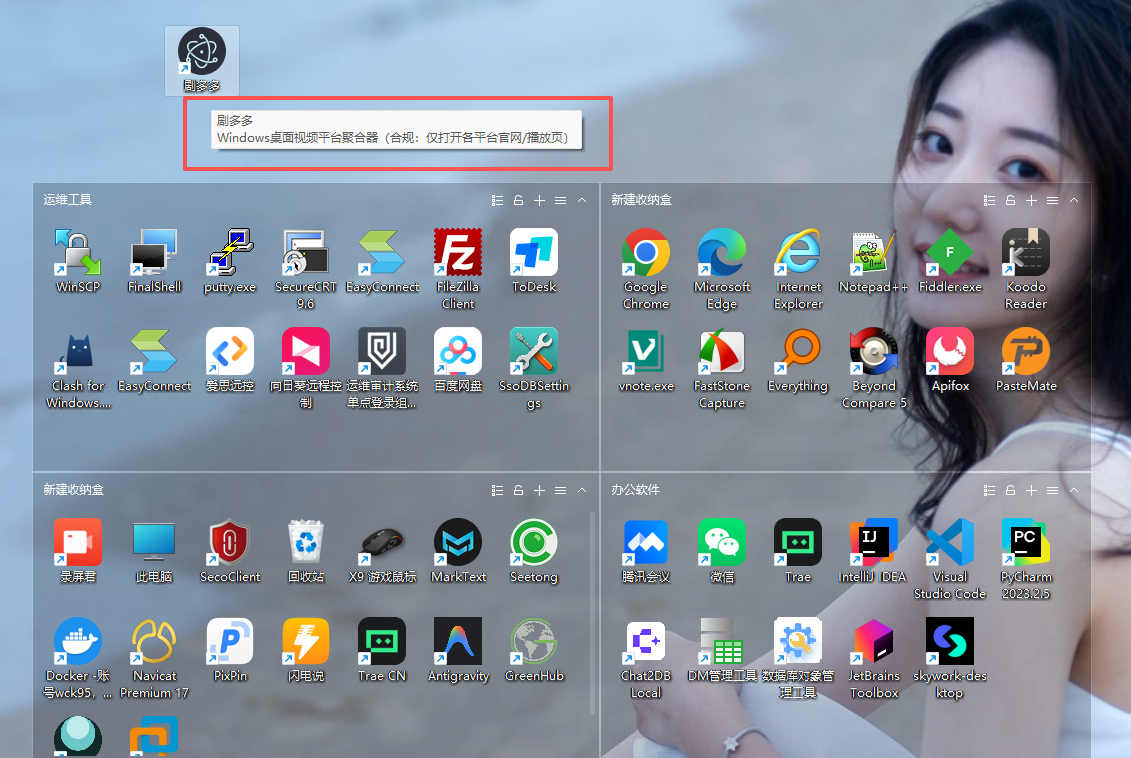
Task: Open the 剧多多 desktop shortcut
Action: coord(201,60)
